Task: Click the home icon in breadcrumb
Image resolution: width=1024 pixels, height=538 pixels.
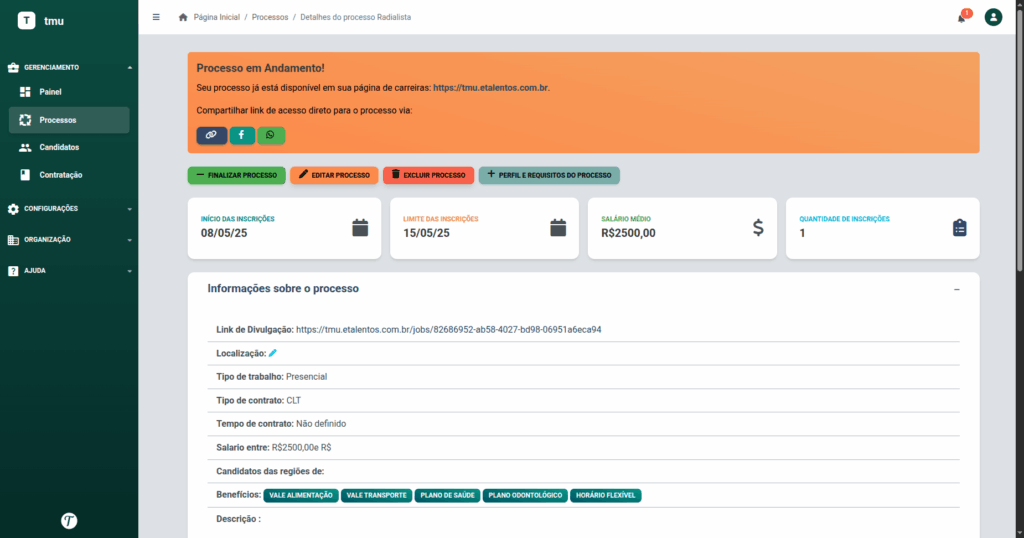Action: click(183, 17)
